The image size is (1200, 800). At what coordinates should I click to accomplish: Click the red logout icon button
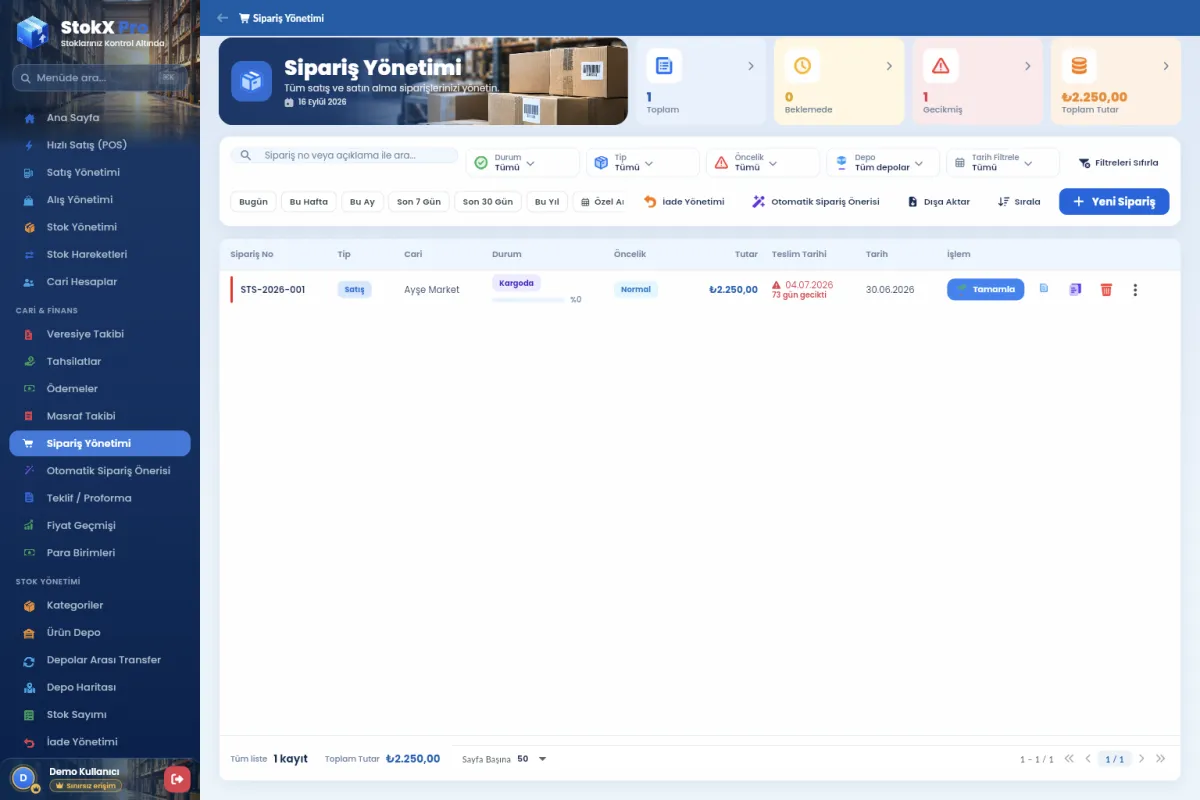[177, 778]
